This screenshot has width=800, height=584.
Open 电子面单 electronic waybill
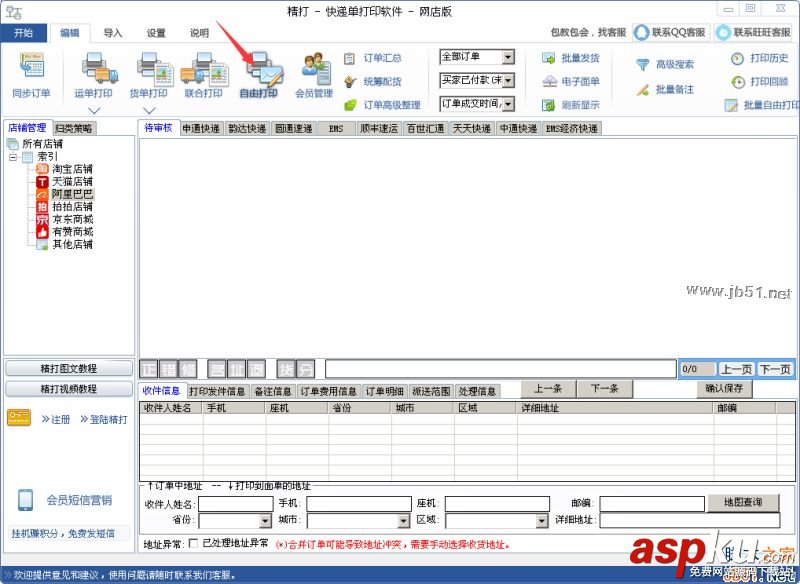pyautogui.click(x=571, y=82)
